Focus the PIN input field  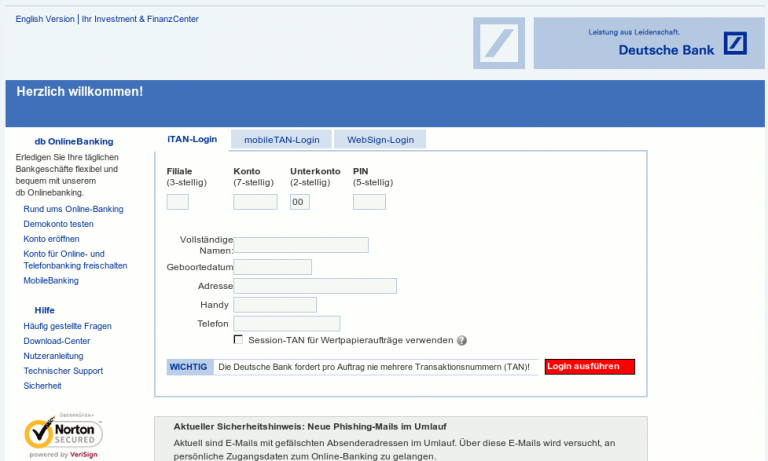click(x=369, y=202)
